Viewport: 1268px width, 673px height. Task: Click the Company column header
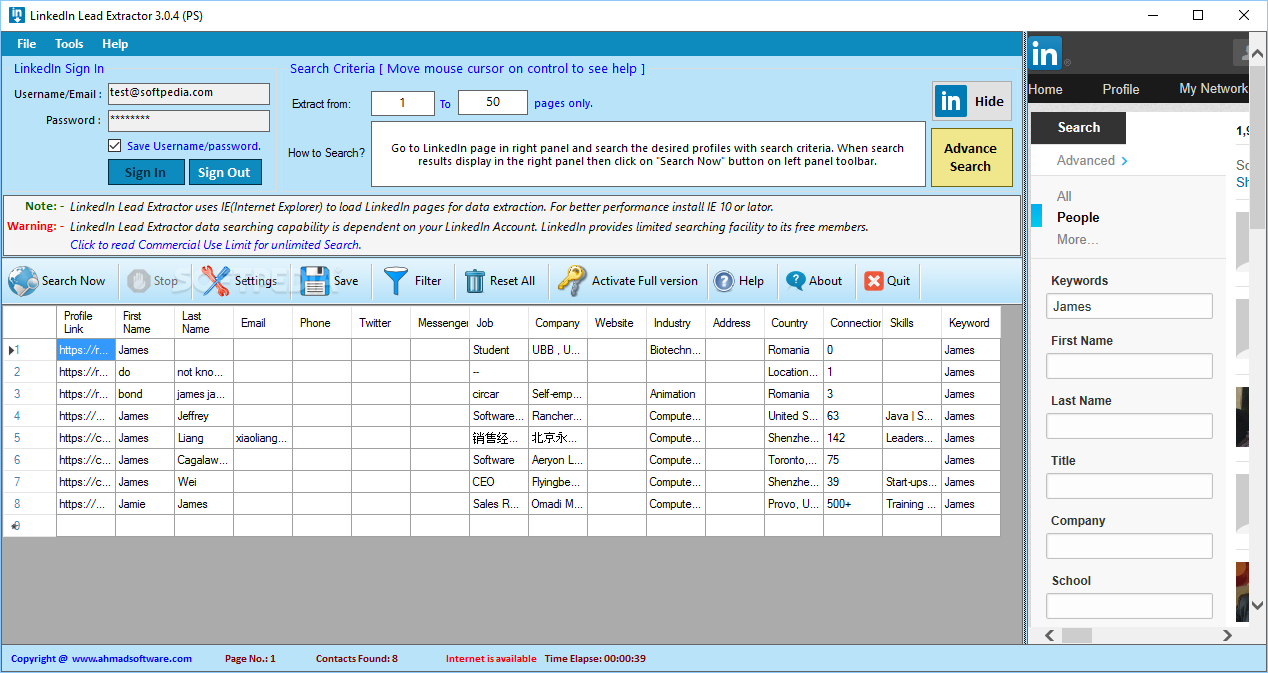point(558,323)
